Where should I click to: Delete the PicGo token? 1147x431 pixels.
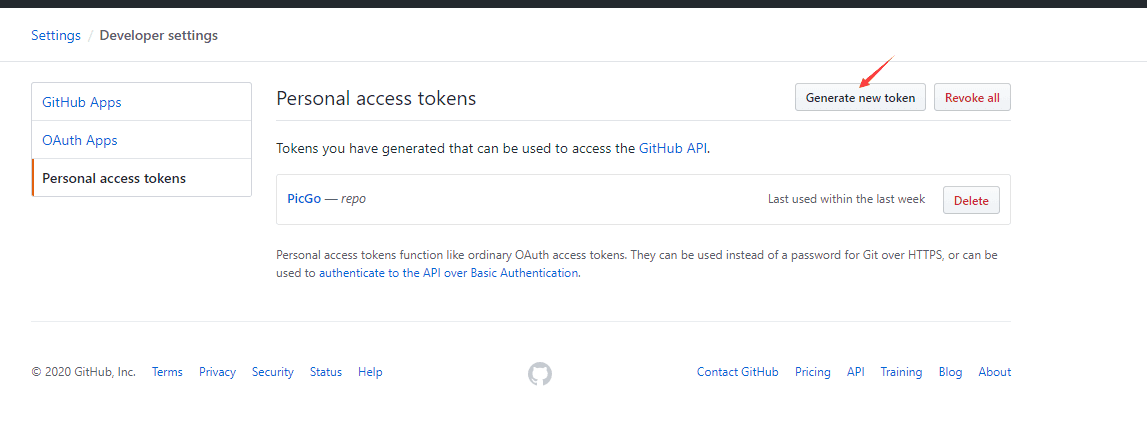971,200
